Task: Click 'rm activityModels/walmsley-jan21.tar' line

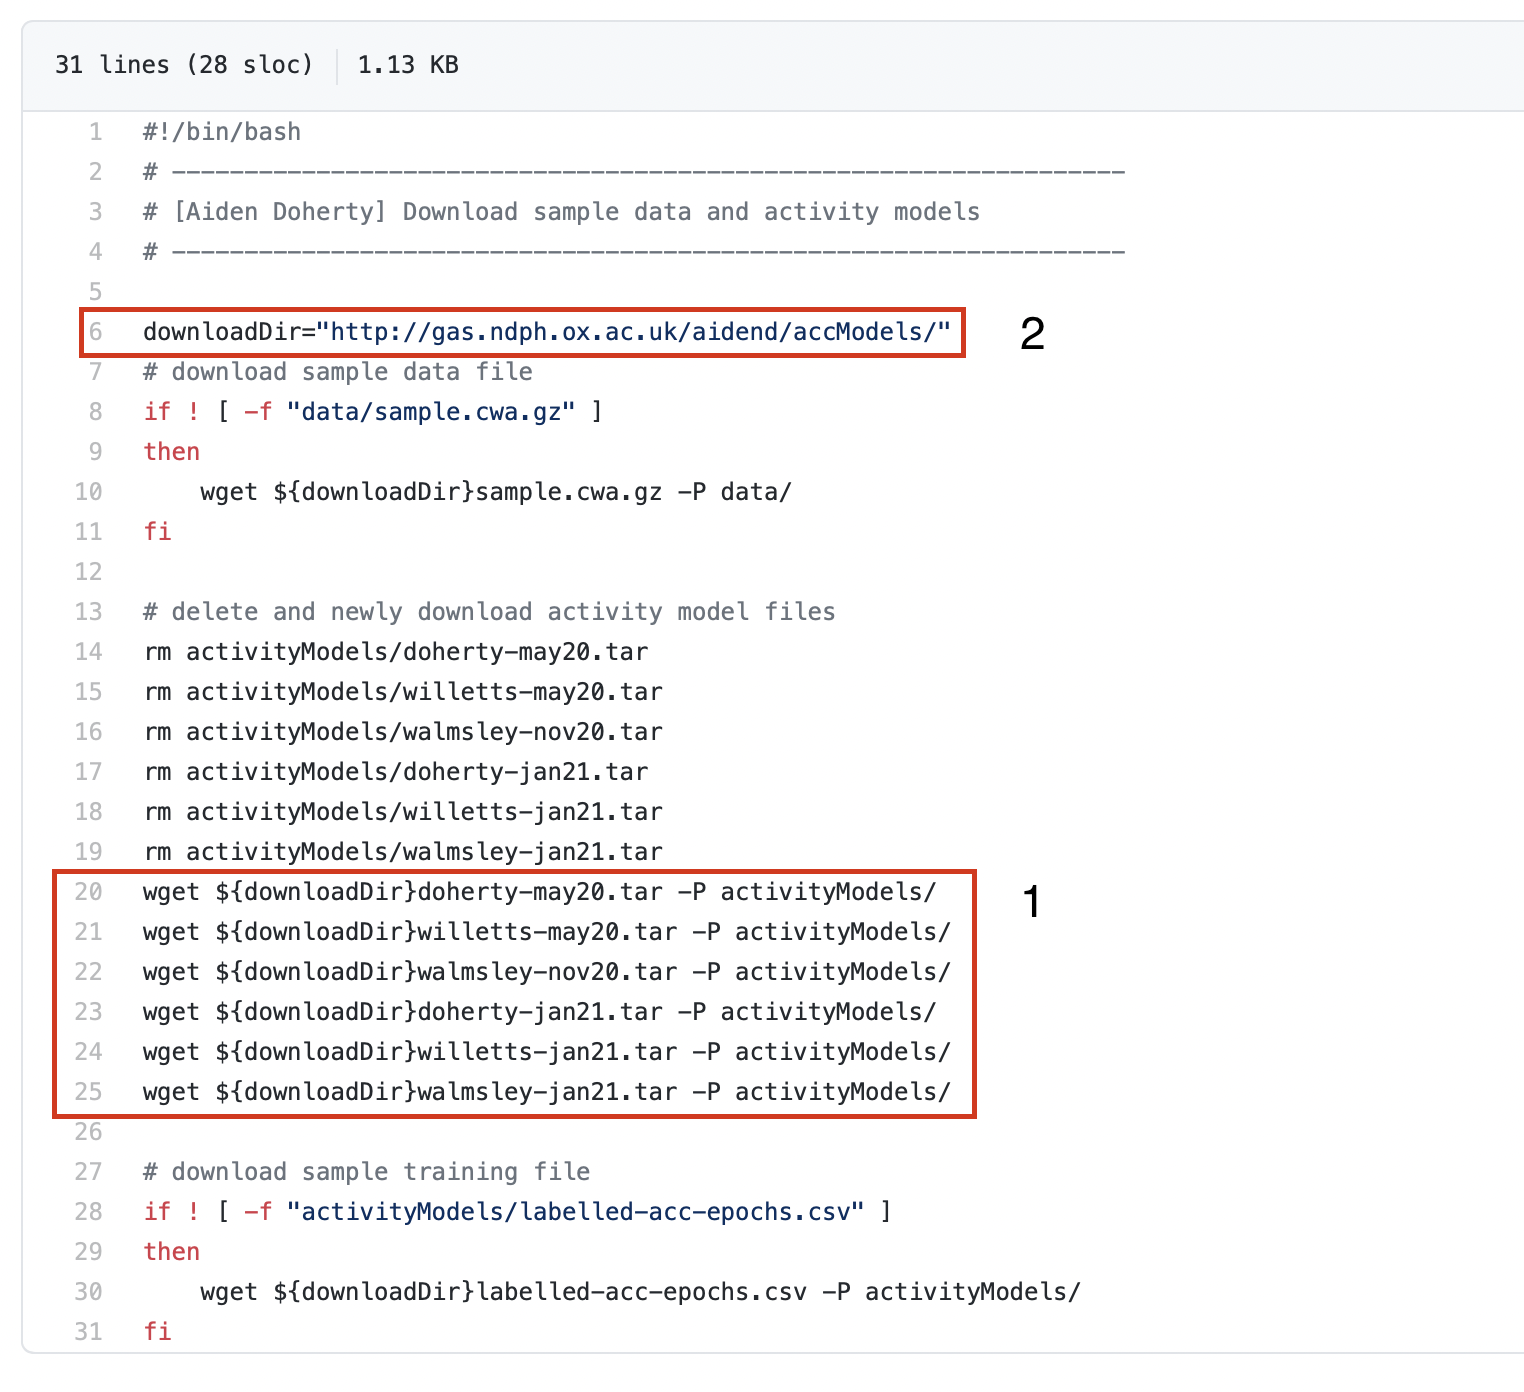Action: [403, 852]
